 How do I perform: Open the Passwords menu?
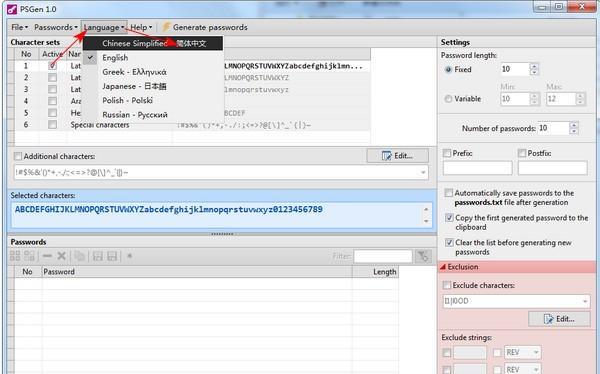click(56, 27)
